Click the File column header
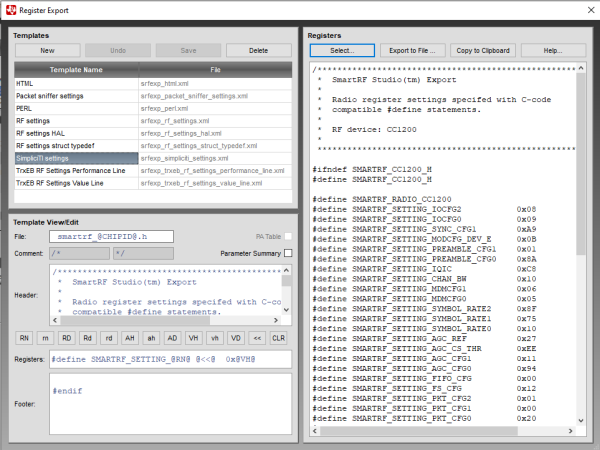Viewport: 600px width, 450px height. pos(215,70)
